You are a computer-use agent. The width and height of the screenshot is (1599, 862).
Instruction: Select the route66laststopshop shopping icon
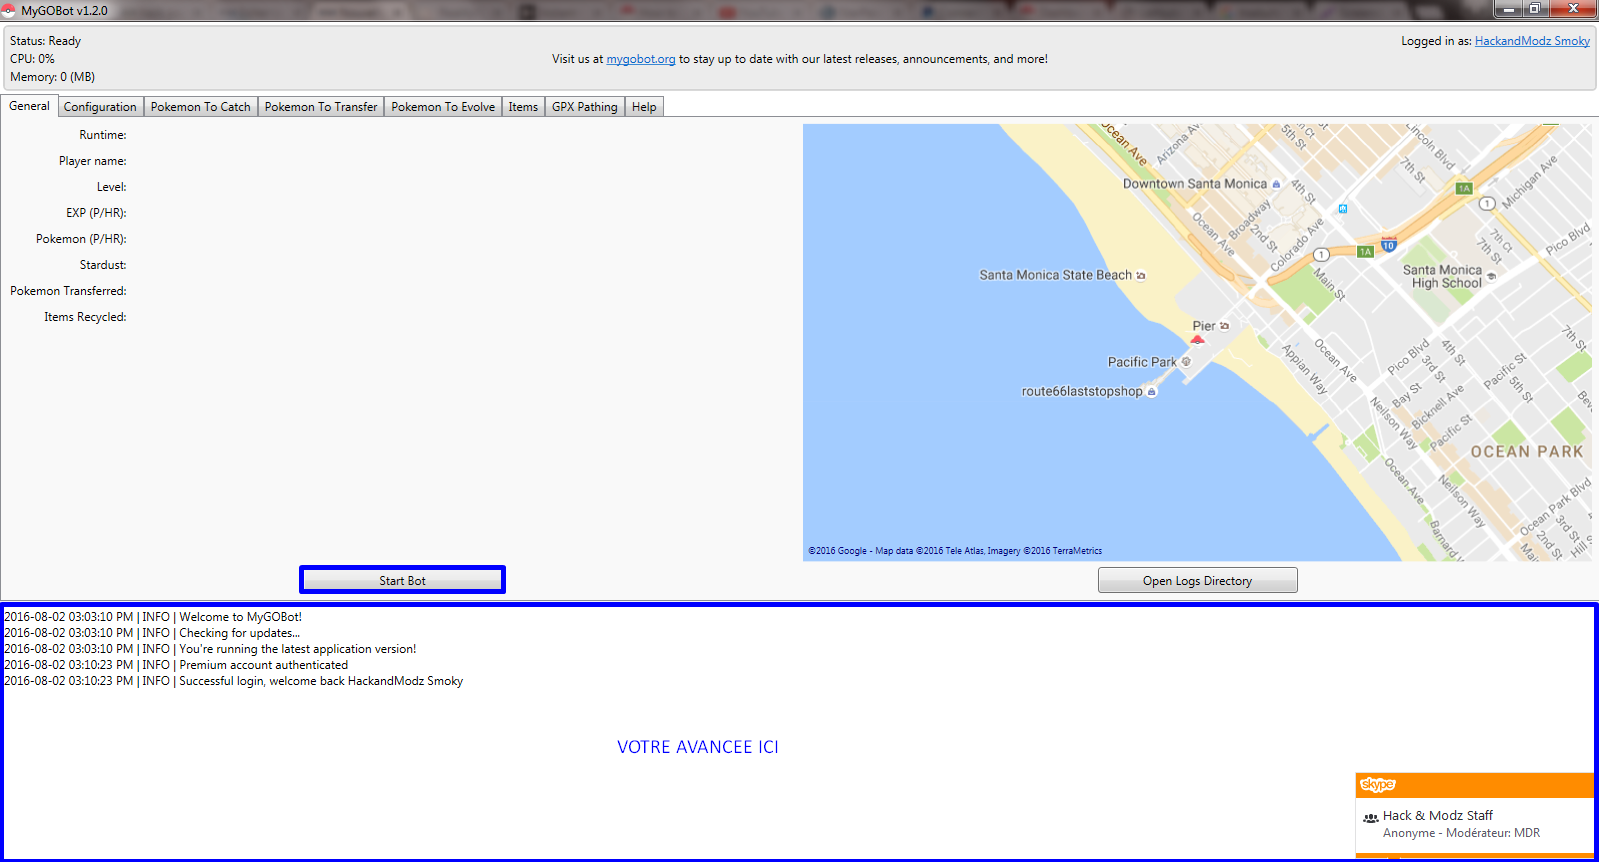coord(1151,392)
